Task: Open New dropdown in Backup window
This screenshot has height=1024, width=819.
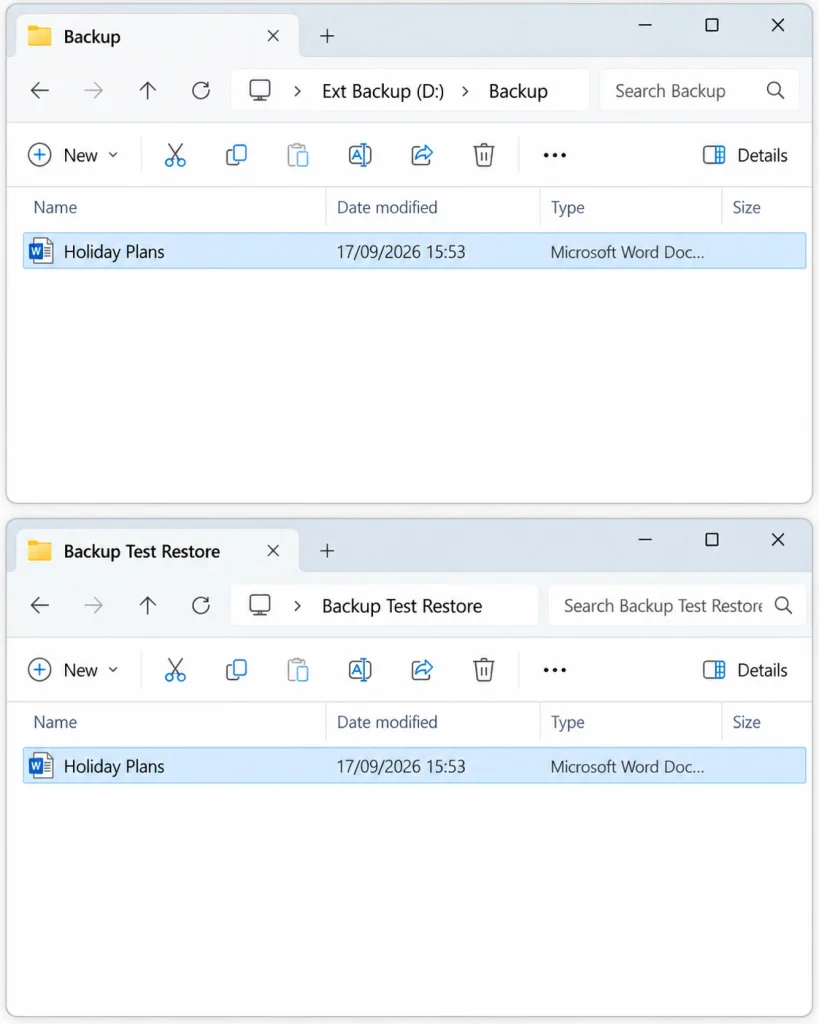Action: (x=73, y=155)
